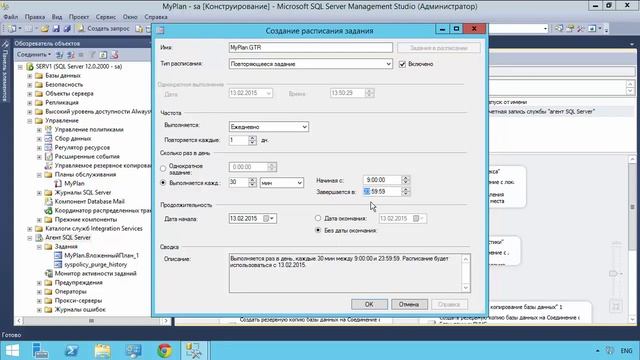Viewport: 640px width, 360px height.
Task: Select Сбор данных node icon
Action: click(49, 138)
